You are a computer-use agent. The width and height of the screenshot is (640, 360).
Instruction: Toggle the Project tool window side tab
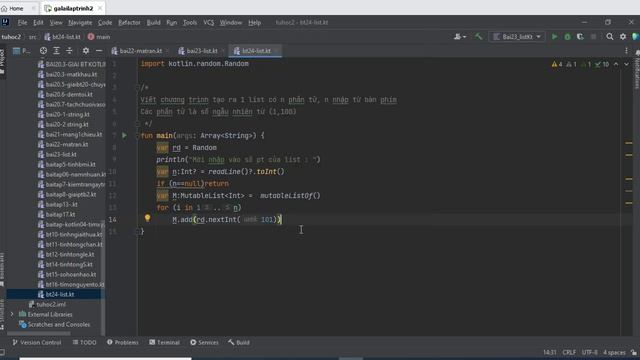pos(2,61)
